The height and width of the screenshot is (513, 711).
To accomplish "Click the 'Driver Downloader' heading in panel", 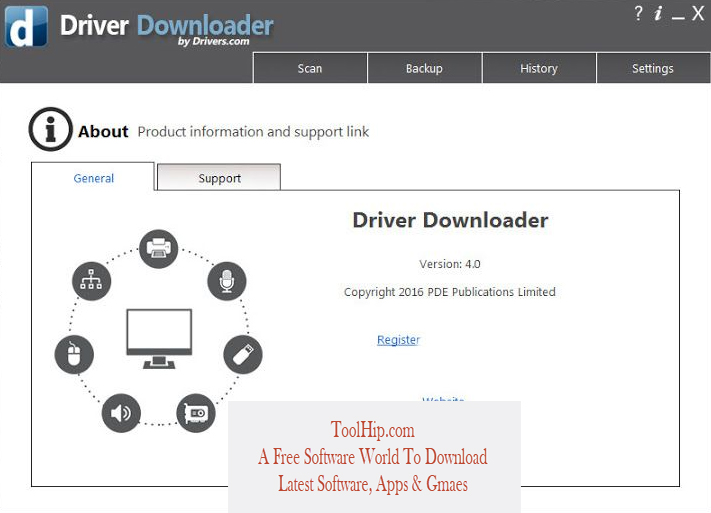I will [450, 220].
